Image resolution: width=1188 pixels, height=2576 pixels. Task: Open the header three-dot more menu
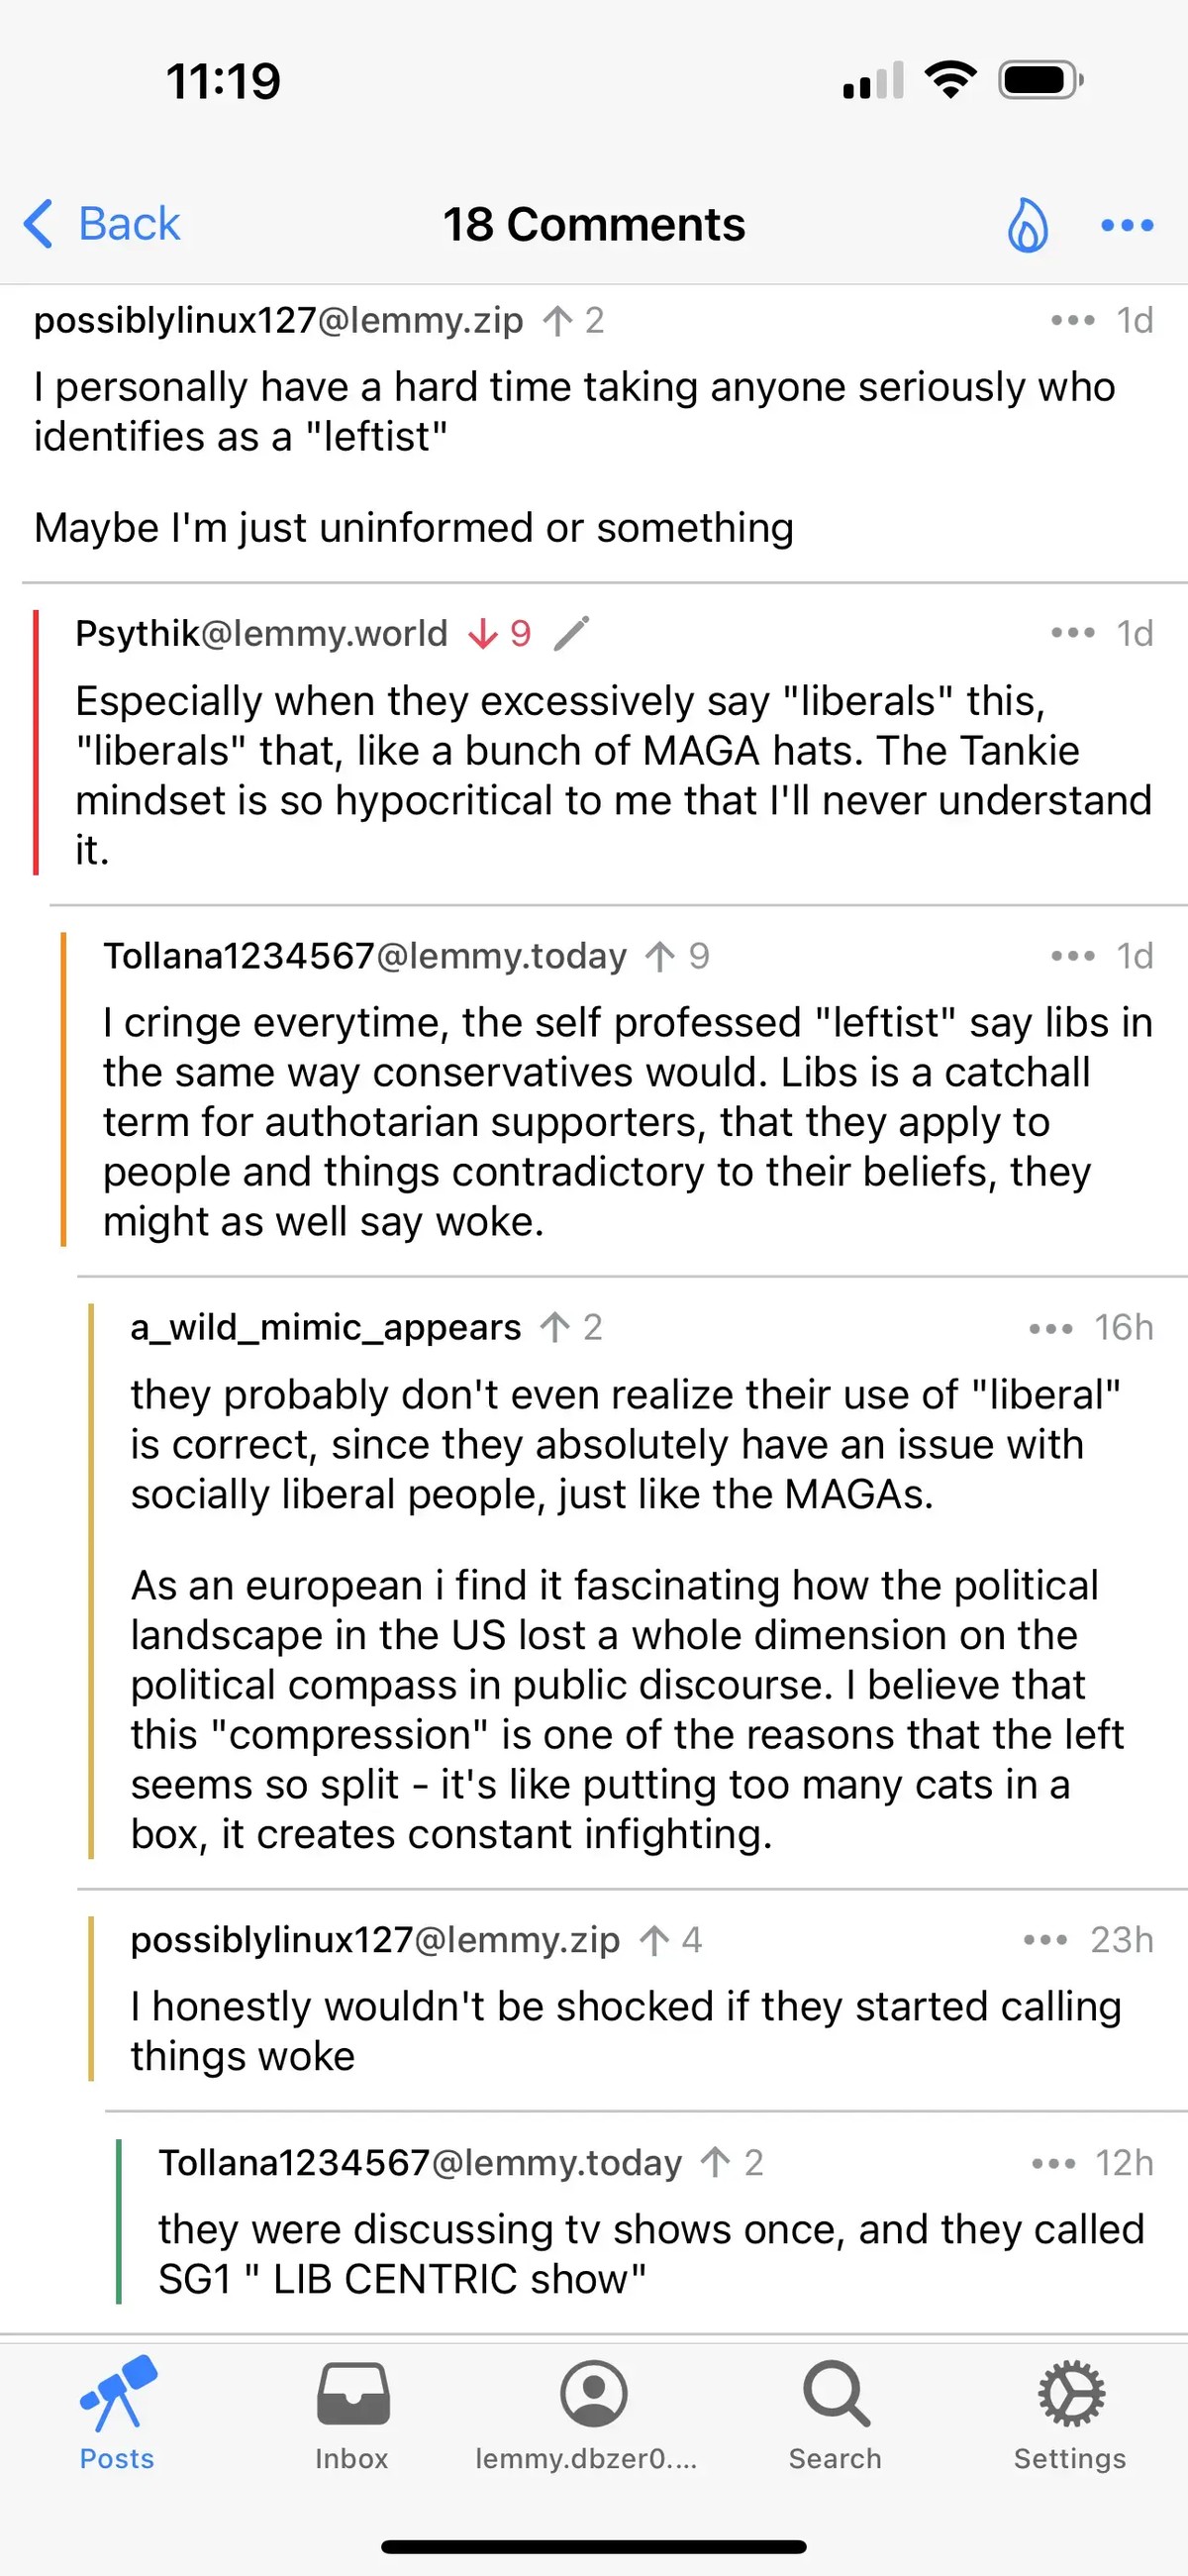1127,225
